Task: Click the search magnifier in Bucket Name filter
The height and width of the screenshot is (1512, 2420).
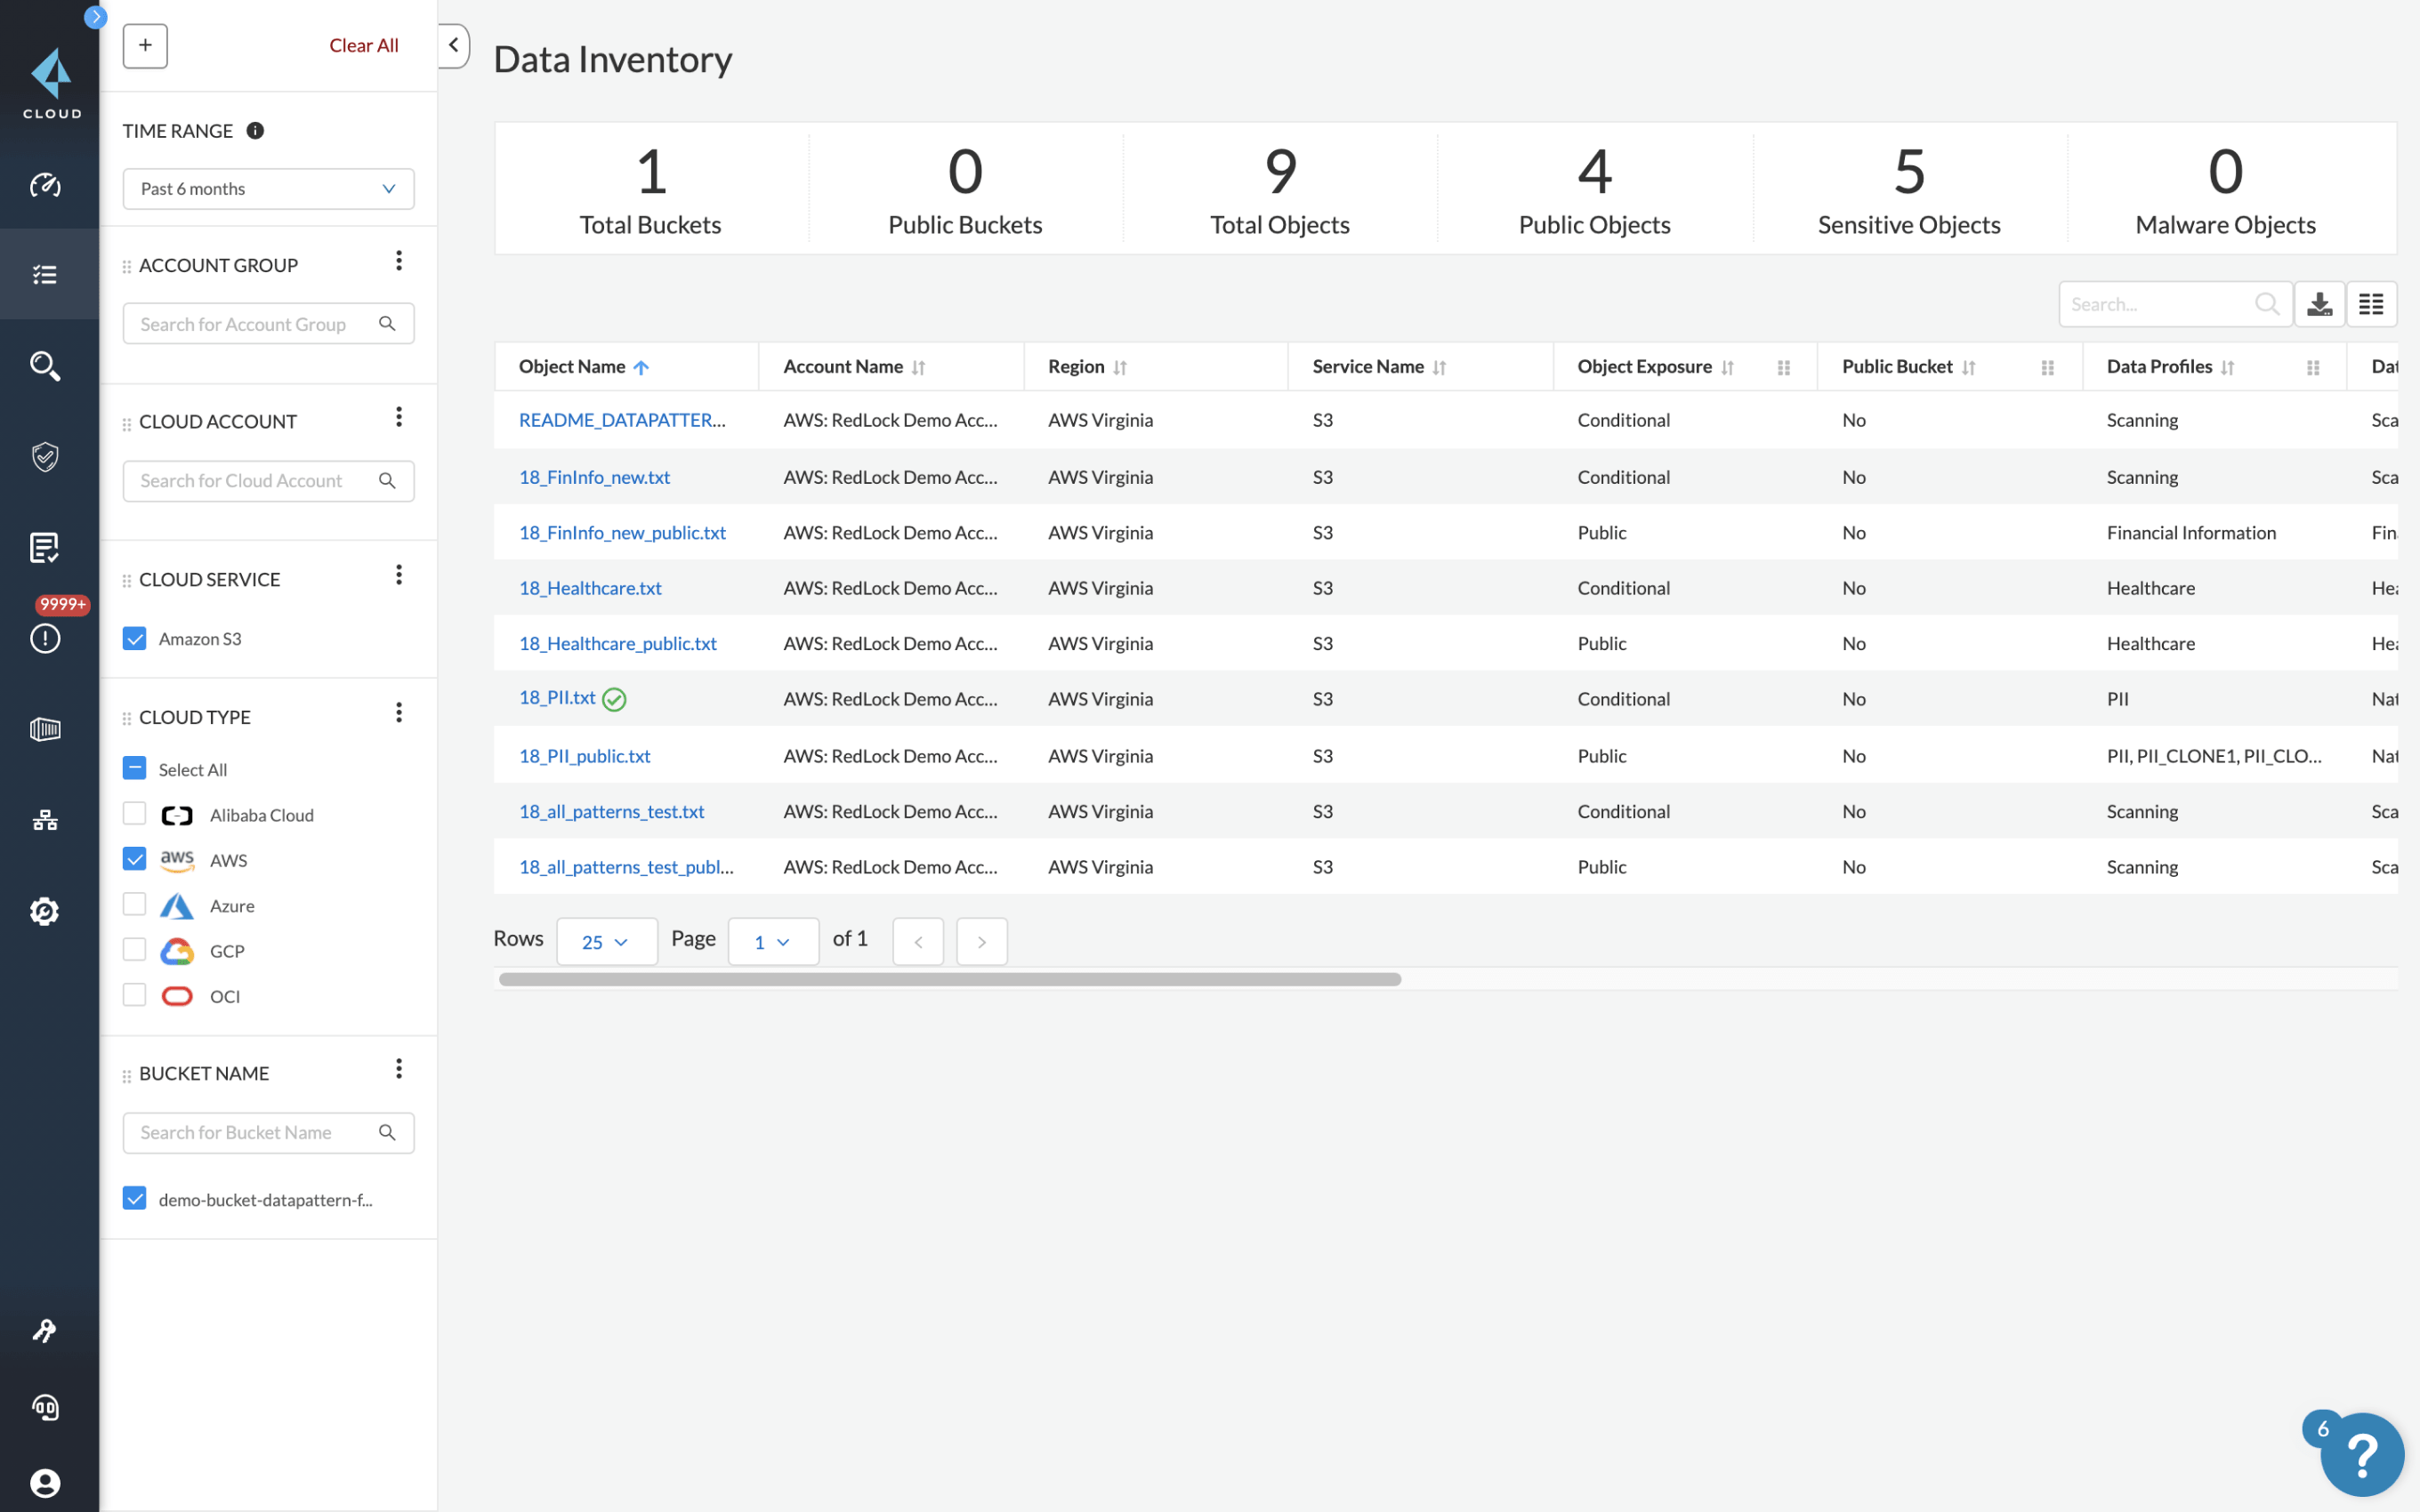Action: (x=387, y=1132)
